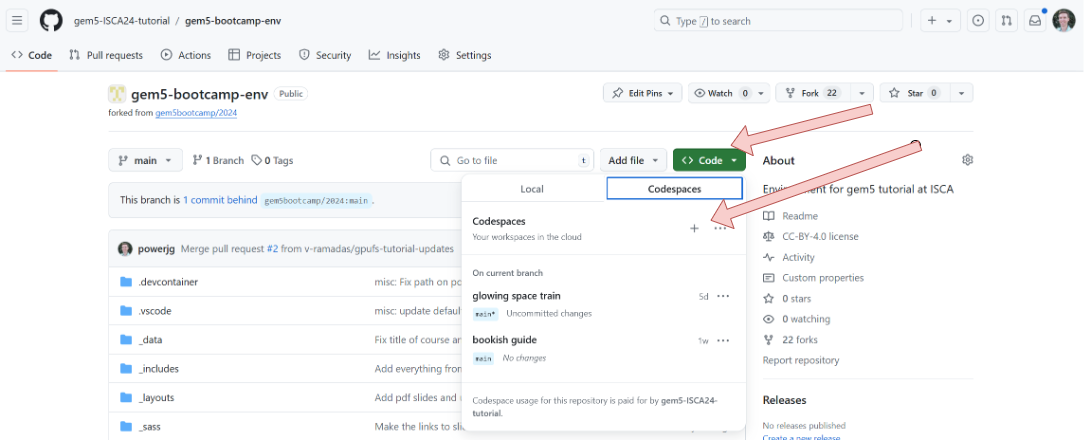Click the green Code button
This screenshot has width=1085, height=441.
pyautogui.click(x=709, y=160)
